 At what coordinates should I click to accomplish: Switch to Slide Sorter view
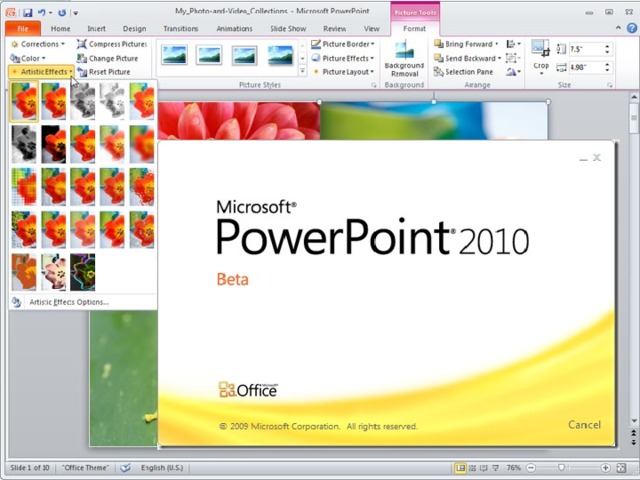[472, 468]
